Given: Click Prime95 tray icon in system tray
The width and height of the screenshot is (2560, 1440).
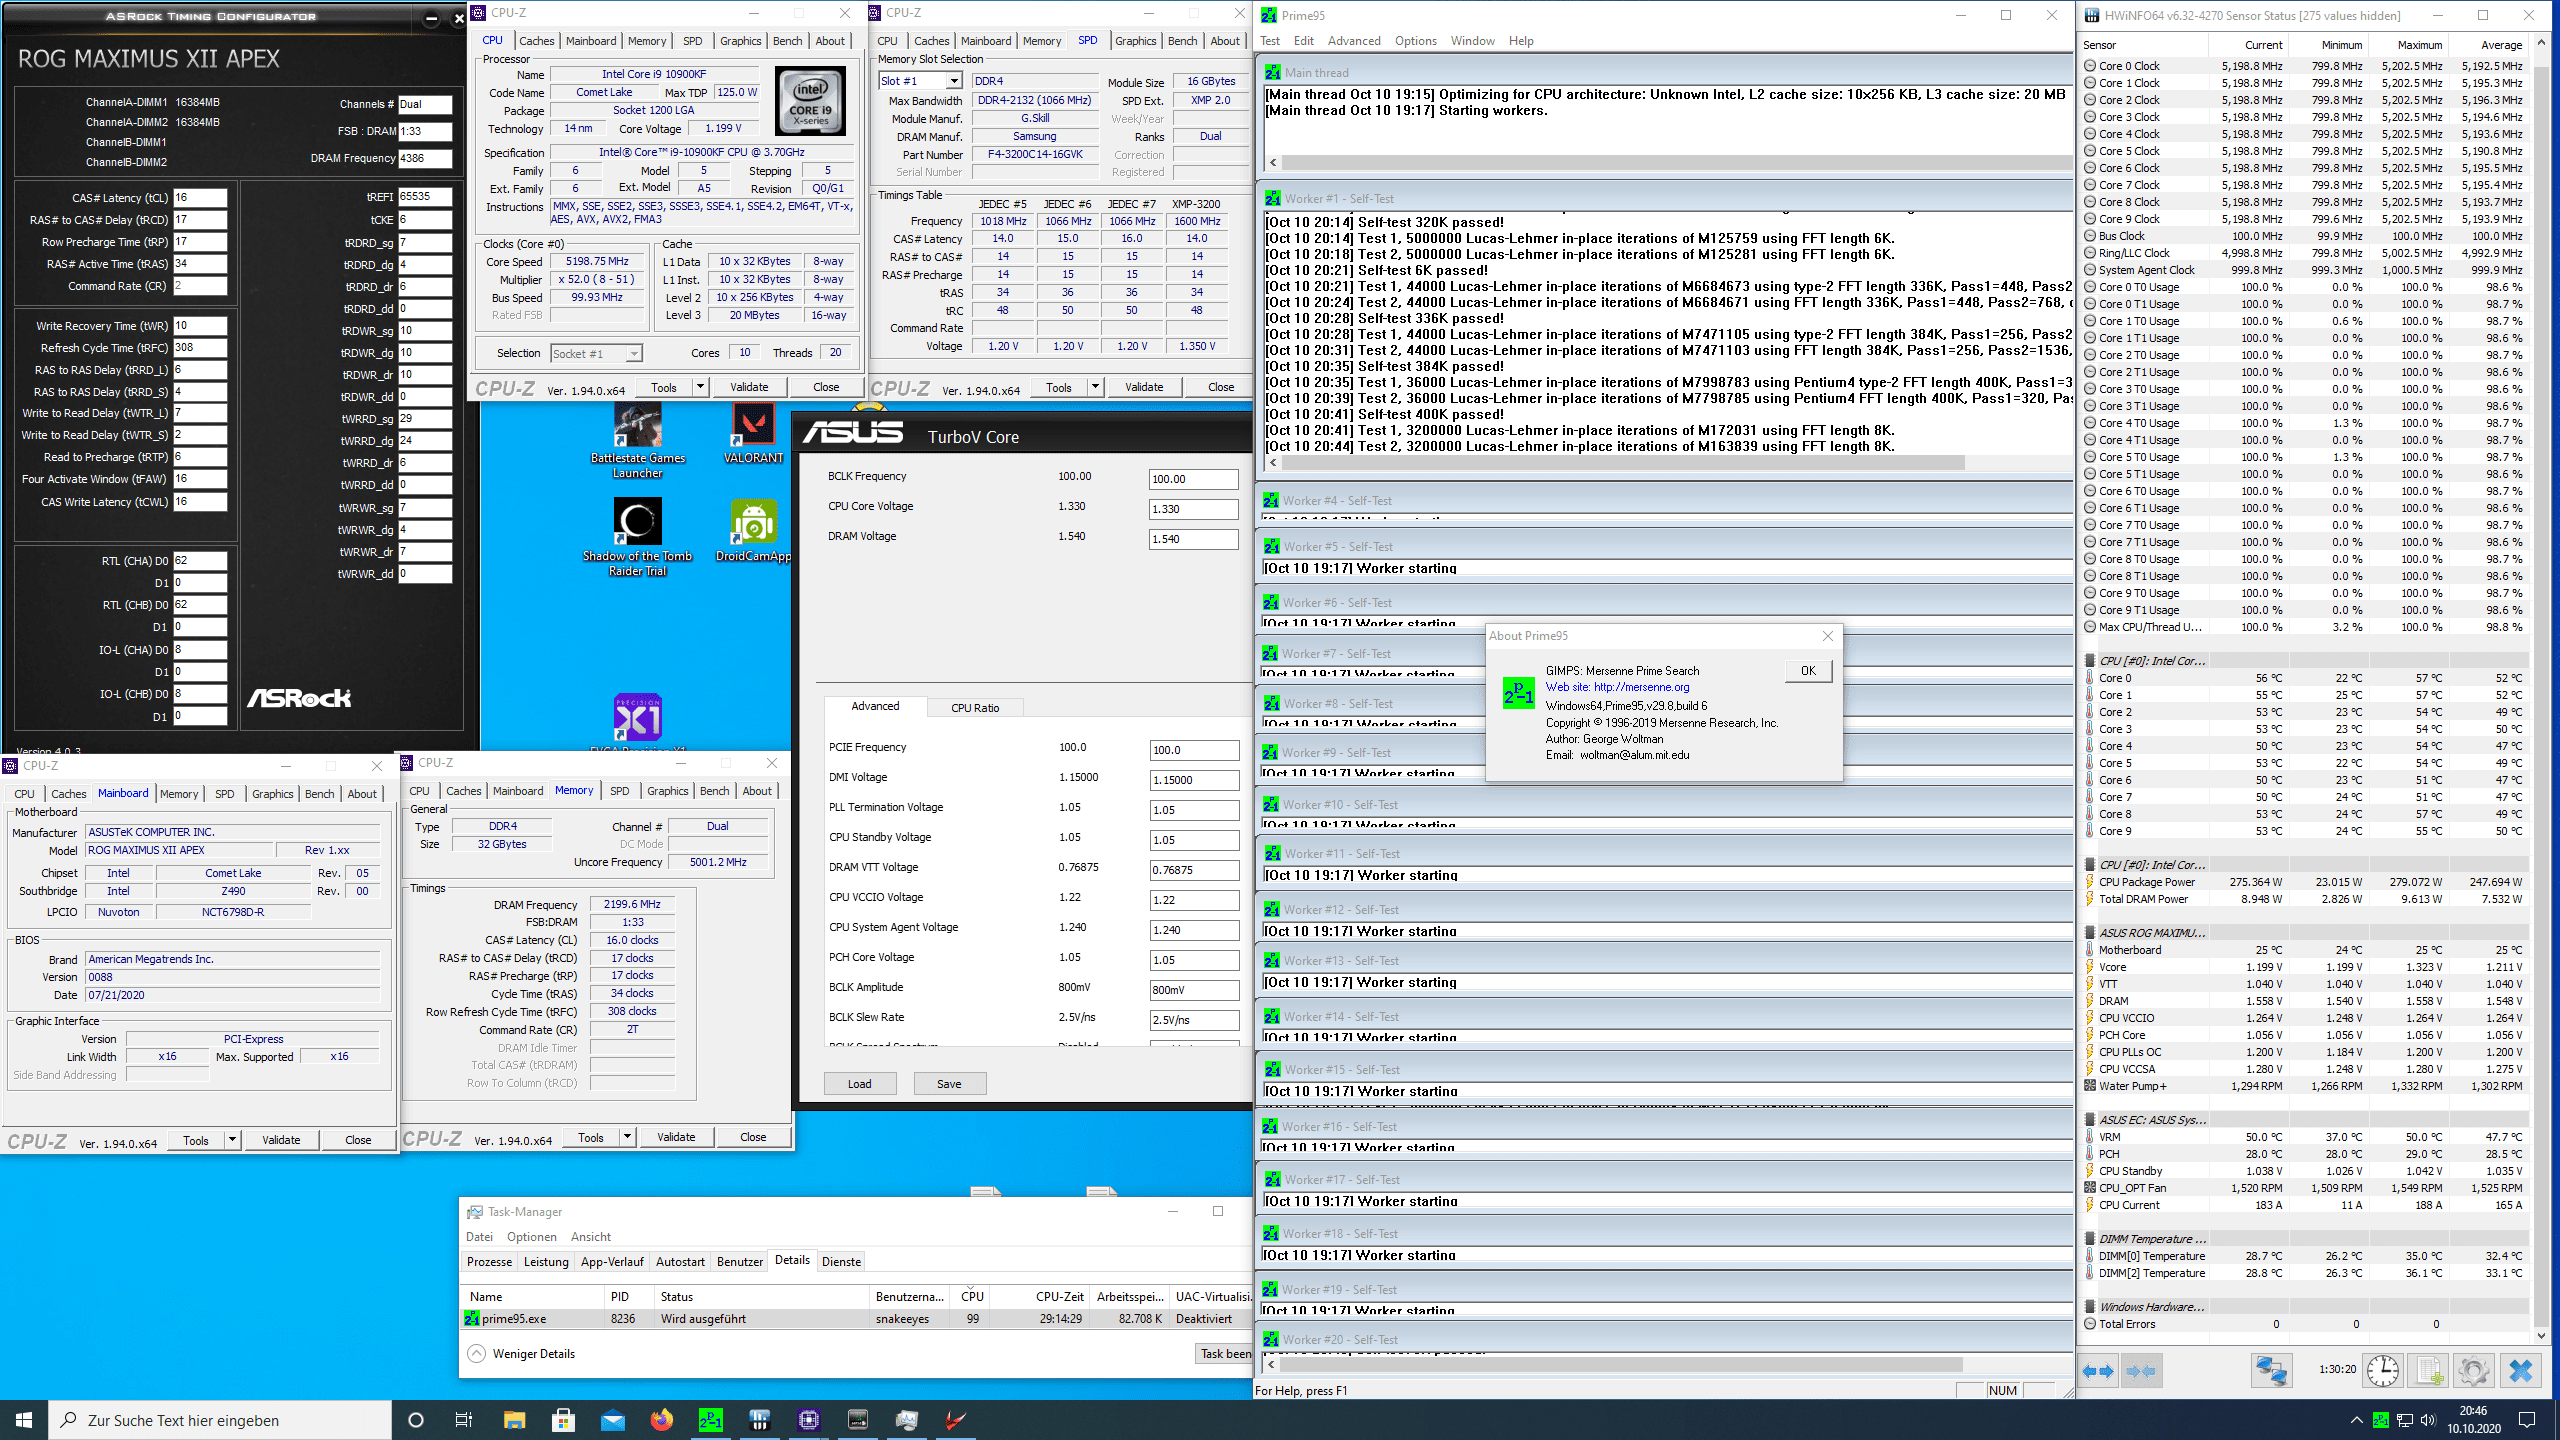Looking at the screenshot, I should tap(2381, 1420).
